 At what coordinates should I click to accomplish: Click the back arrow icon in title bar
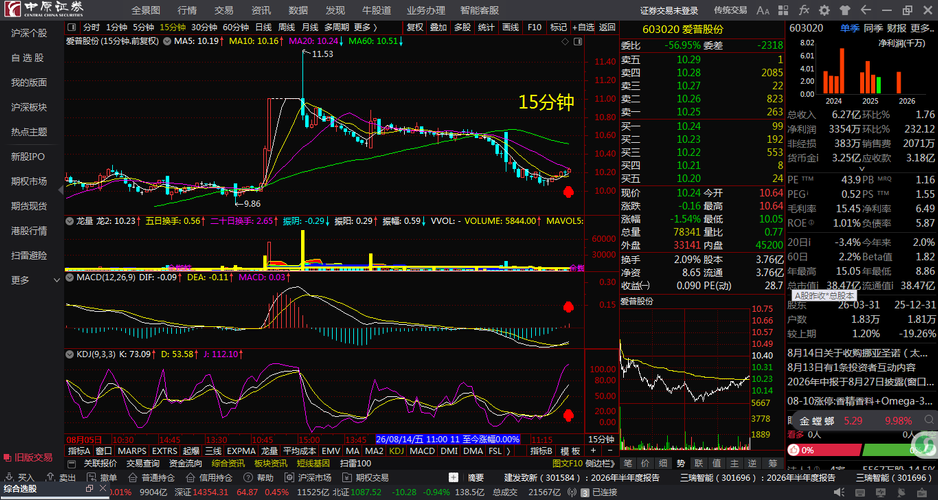(865, 10)
